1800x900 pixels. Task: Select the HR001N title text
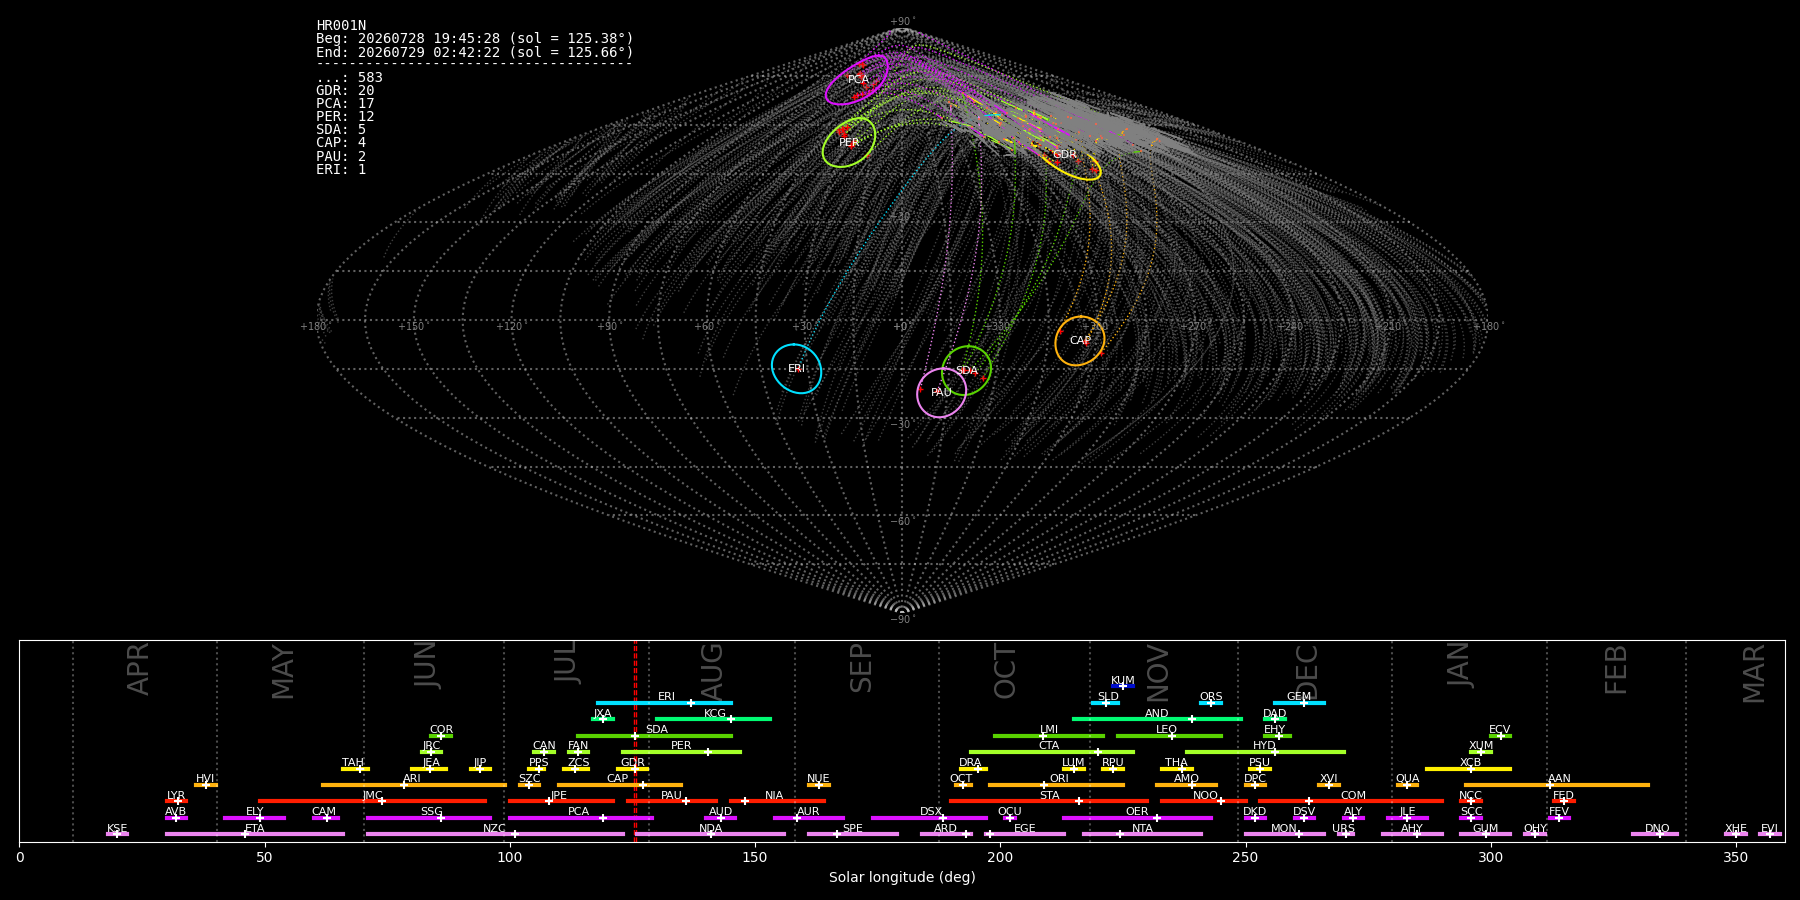point(341,26)
